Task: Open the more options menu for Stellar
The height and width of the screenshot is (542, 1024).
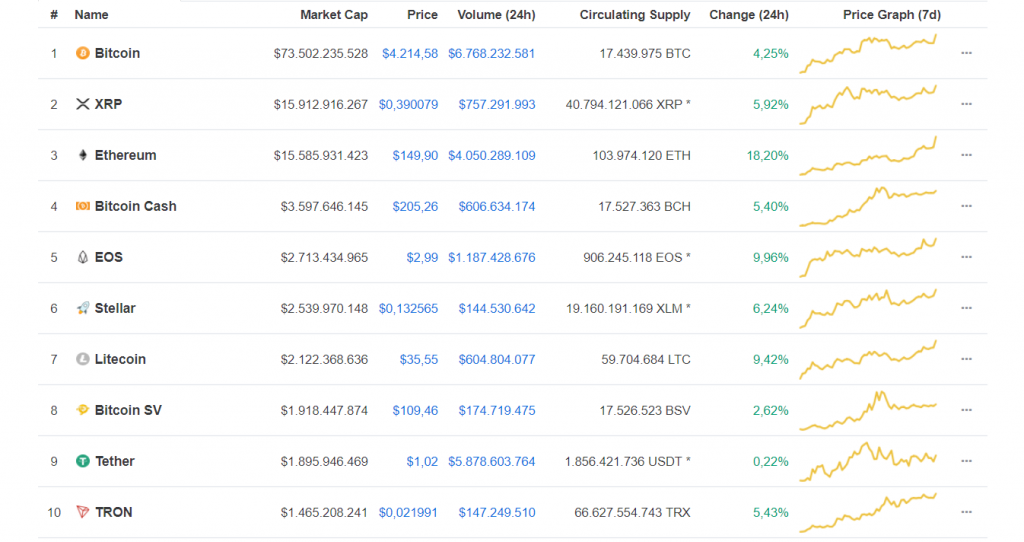Action: click(967, 308)
